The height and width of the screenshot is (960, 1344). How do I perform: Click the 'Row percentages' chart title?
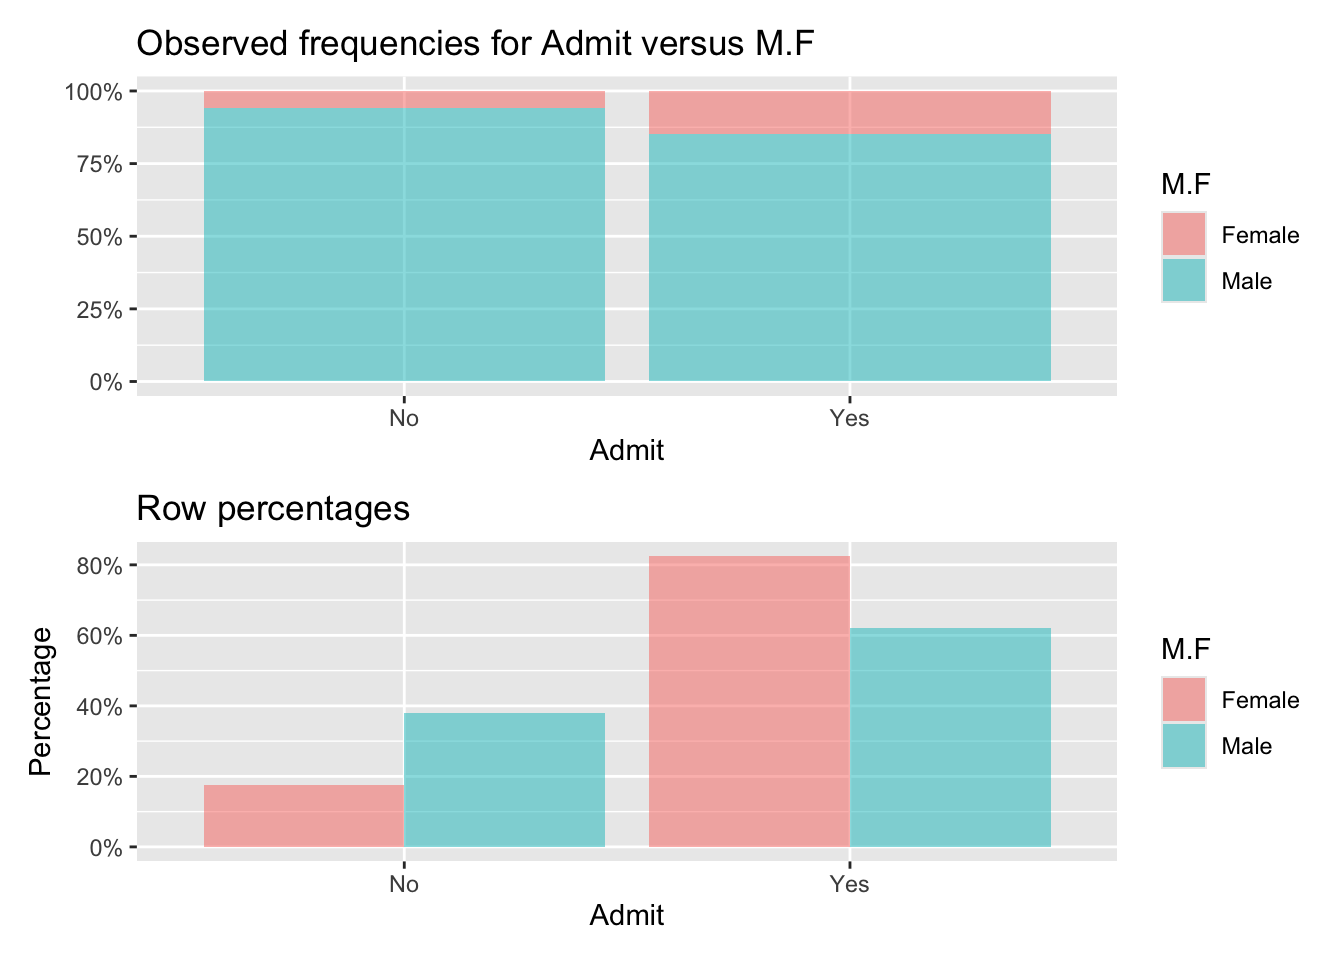(273, 509)
